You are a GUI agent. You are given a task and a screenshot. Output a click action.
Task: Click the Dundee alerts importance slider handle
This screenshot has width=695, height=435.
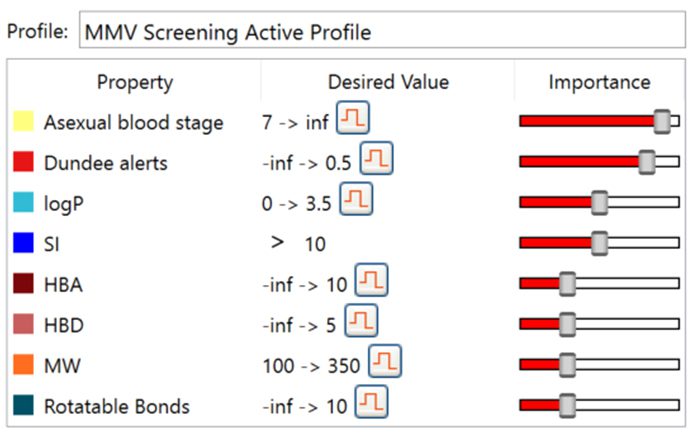click(647, 162)
